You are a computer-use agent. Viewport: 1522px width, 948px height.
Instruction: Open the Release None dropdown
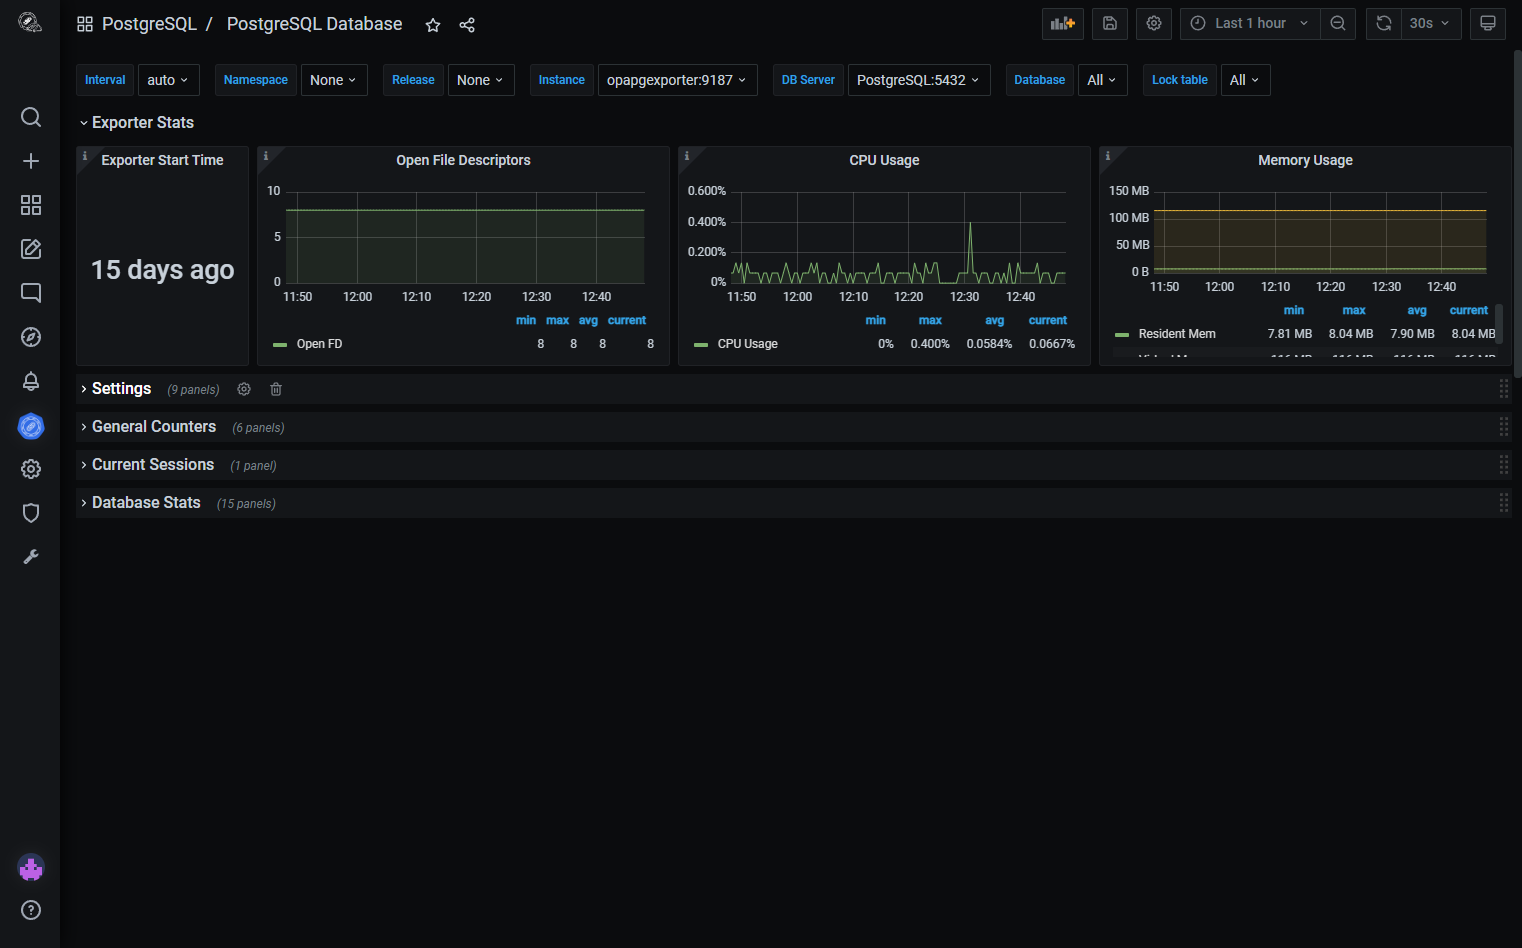point(481,80)
